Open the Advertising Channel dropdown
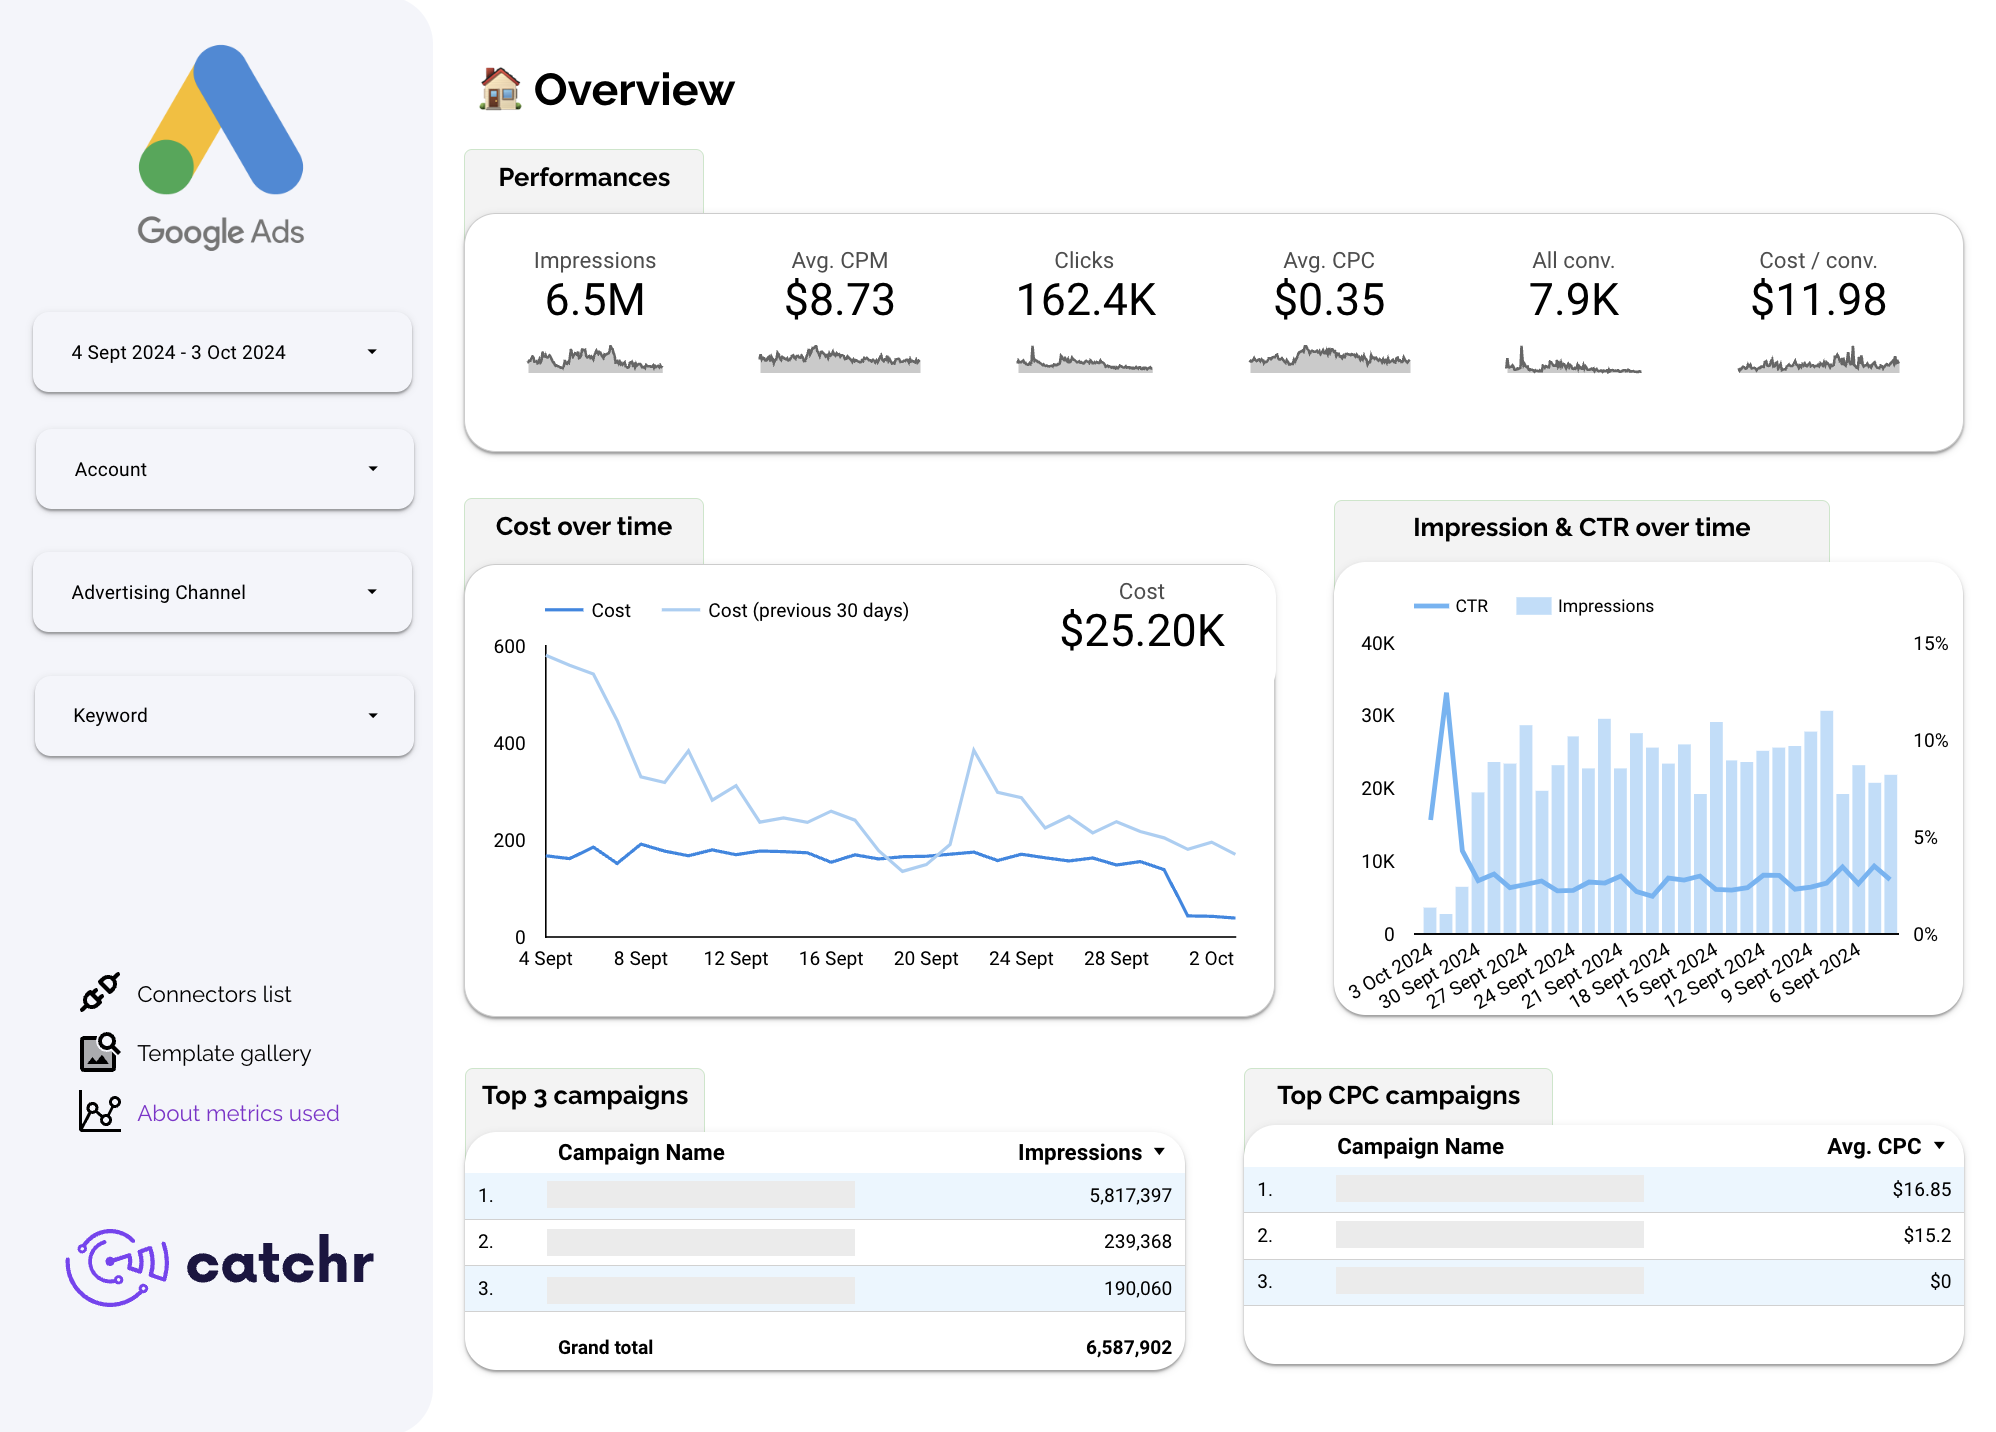The image size is (1996, 1432). pos(222,592)
